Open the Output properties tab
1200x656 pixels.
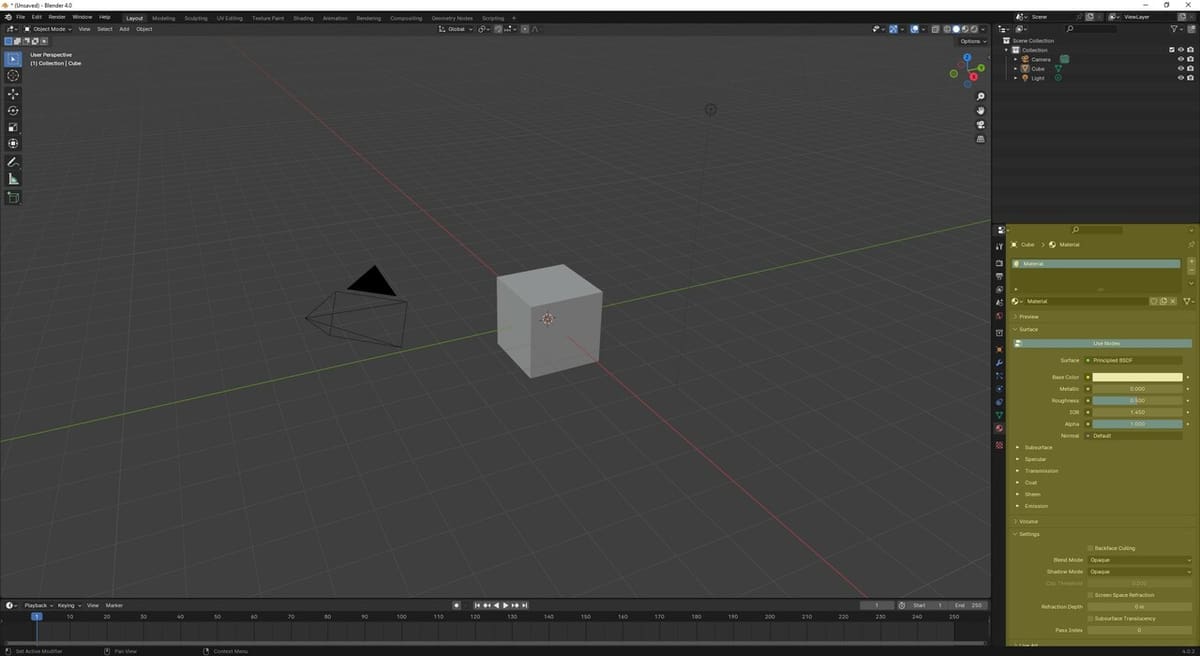pos(999,276)
